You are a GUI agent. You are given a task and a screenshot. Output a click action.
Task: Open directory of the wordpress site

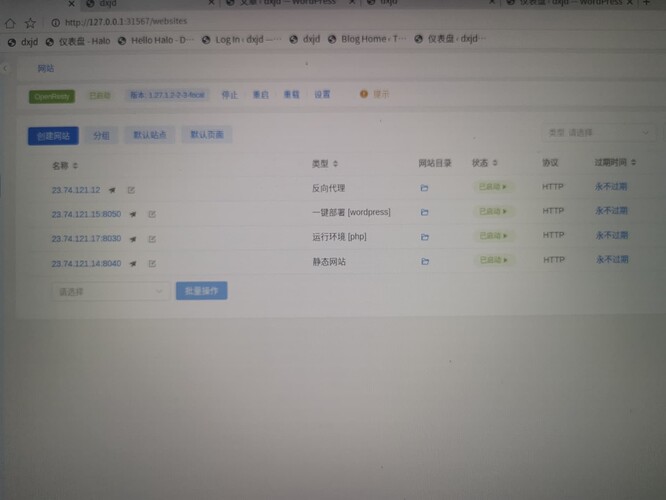tap(424, 212)
